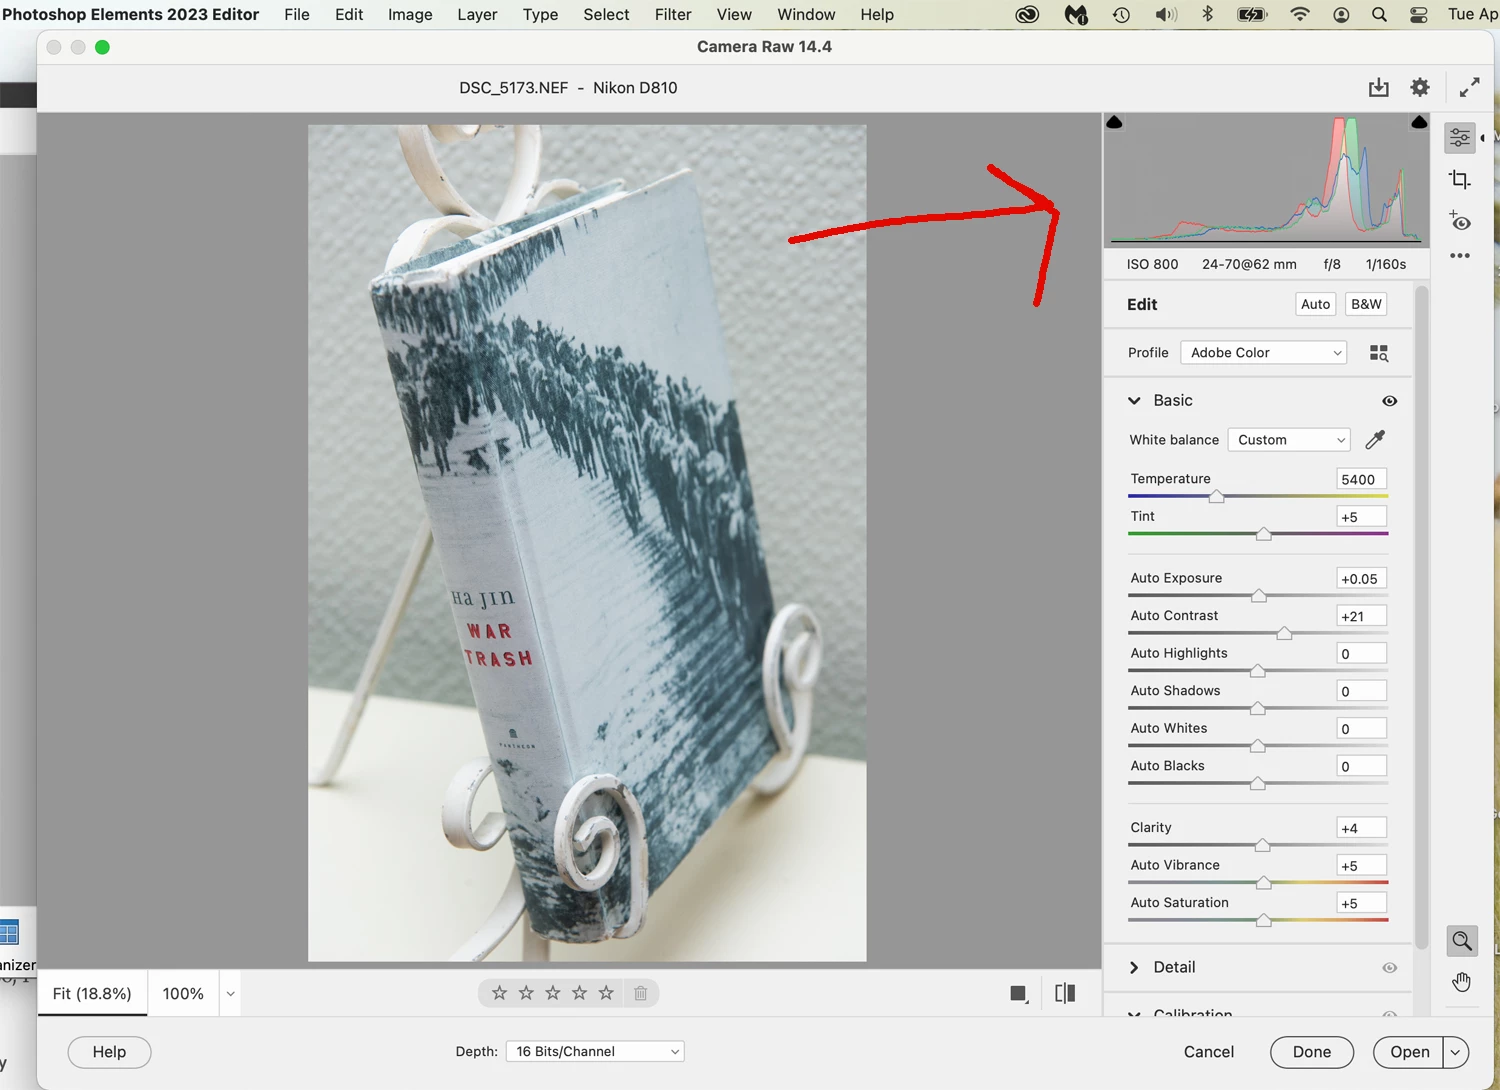1500x1090 pixels.
Task: Convert to B&W button
Action: (1366, 304)
